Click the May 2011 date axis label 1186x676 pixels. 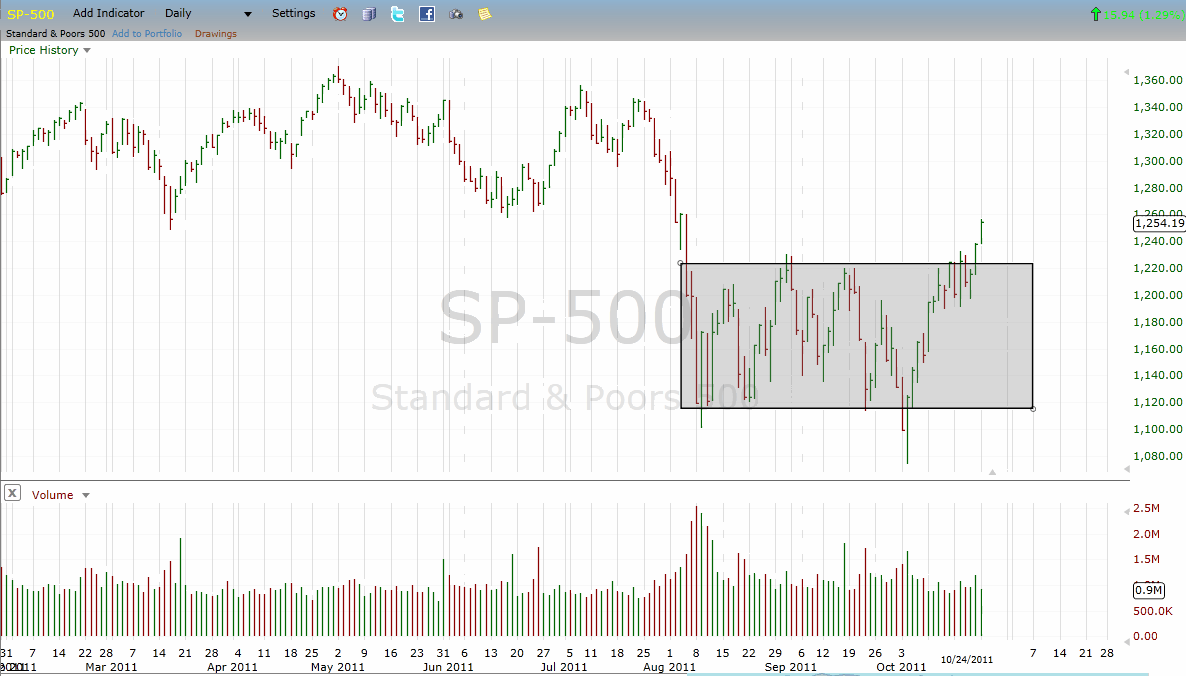coord(337,667)
